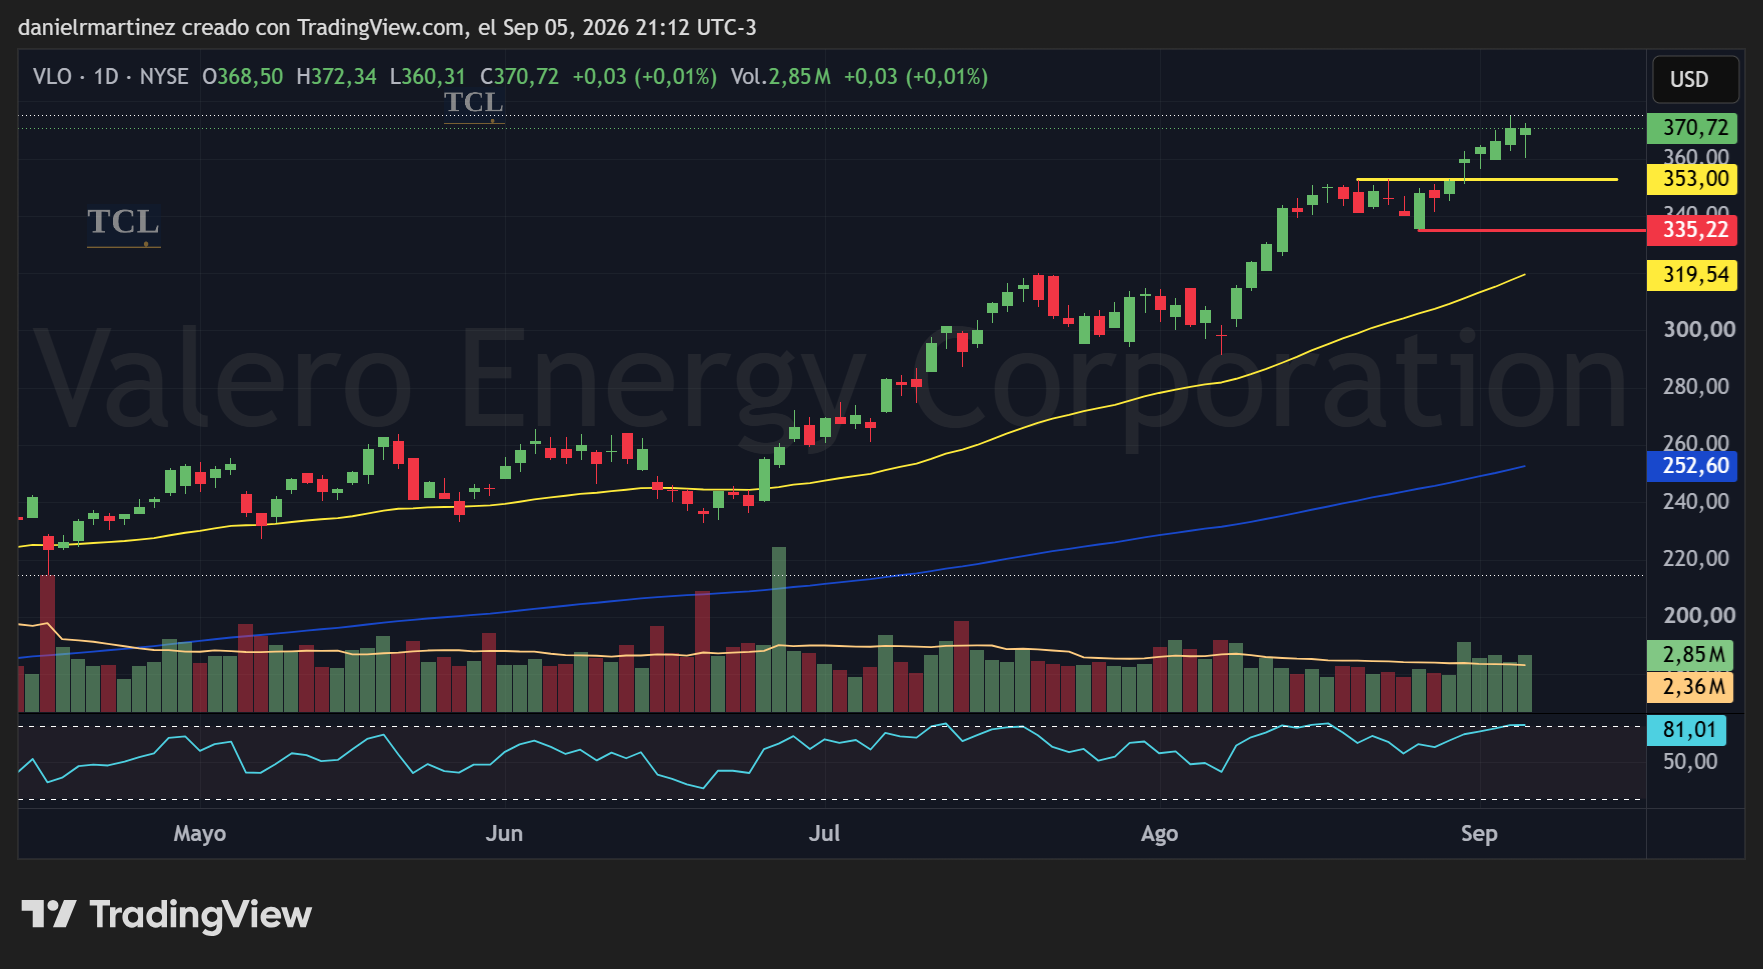The height and width of the screenshot is (969, 1763).
Task: Click the 220,00 price axis label
Action: pos(1696,559)
